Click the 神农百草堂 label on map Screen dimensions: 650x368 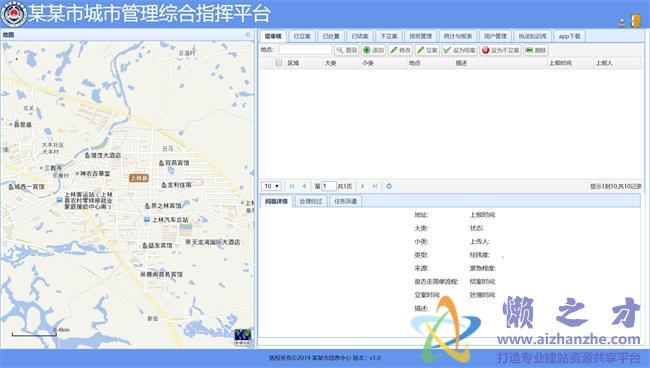pos(95,174)
